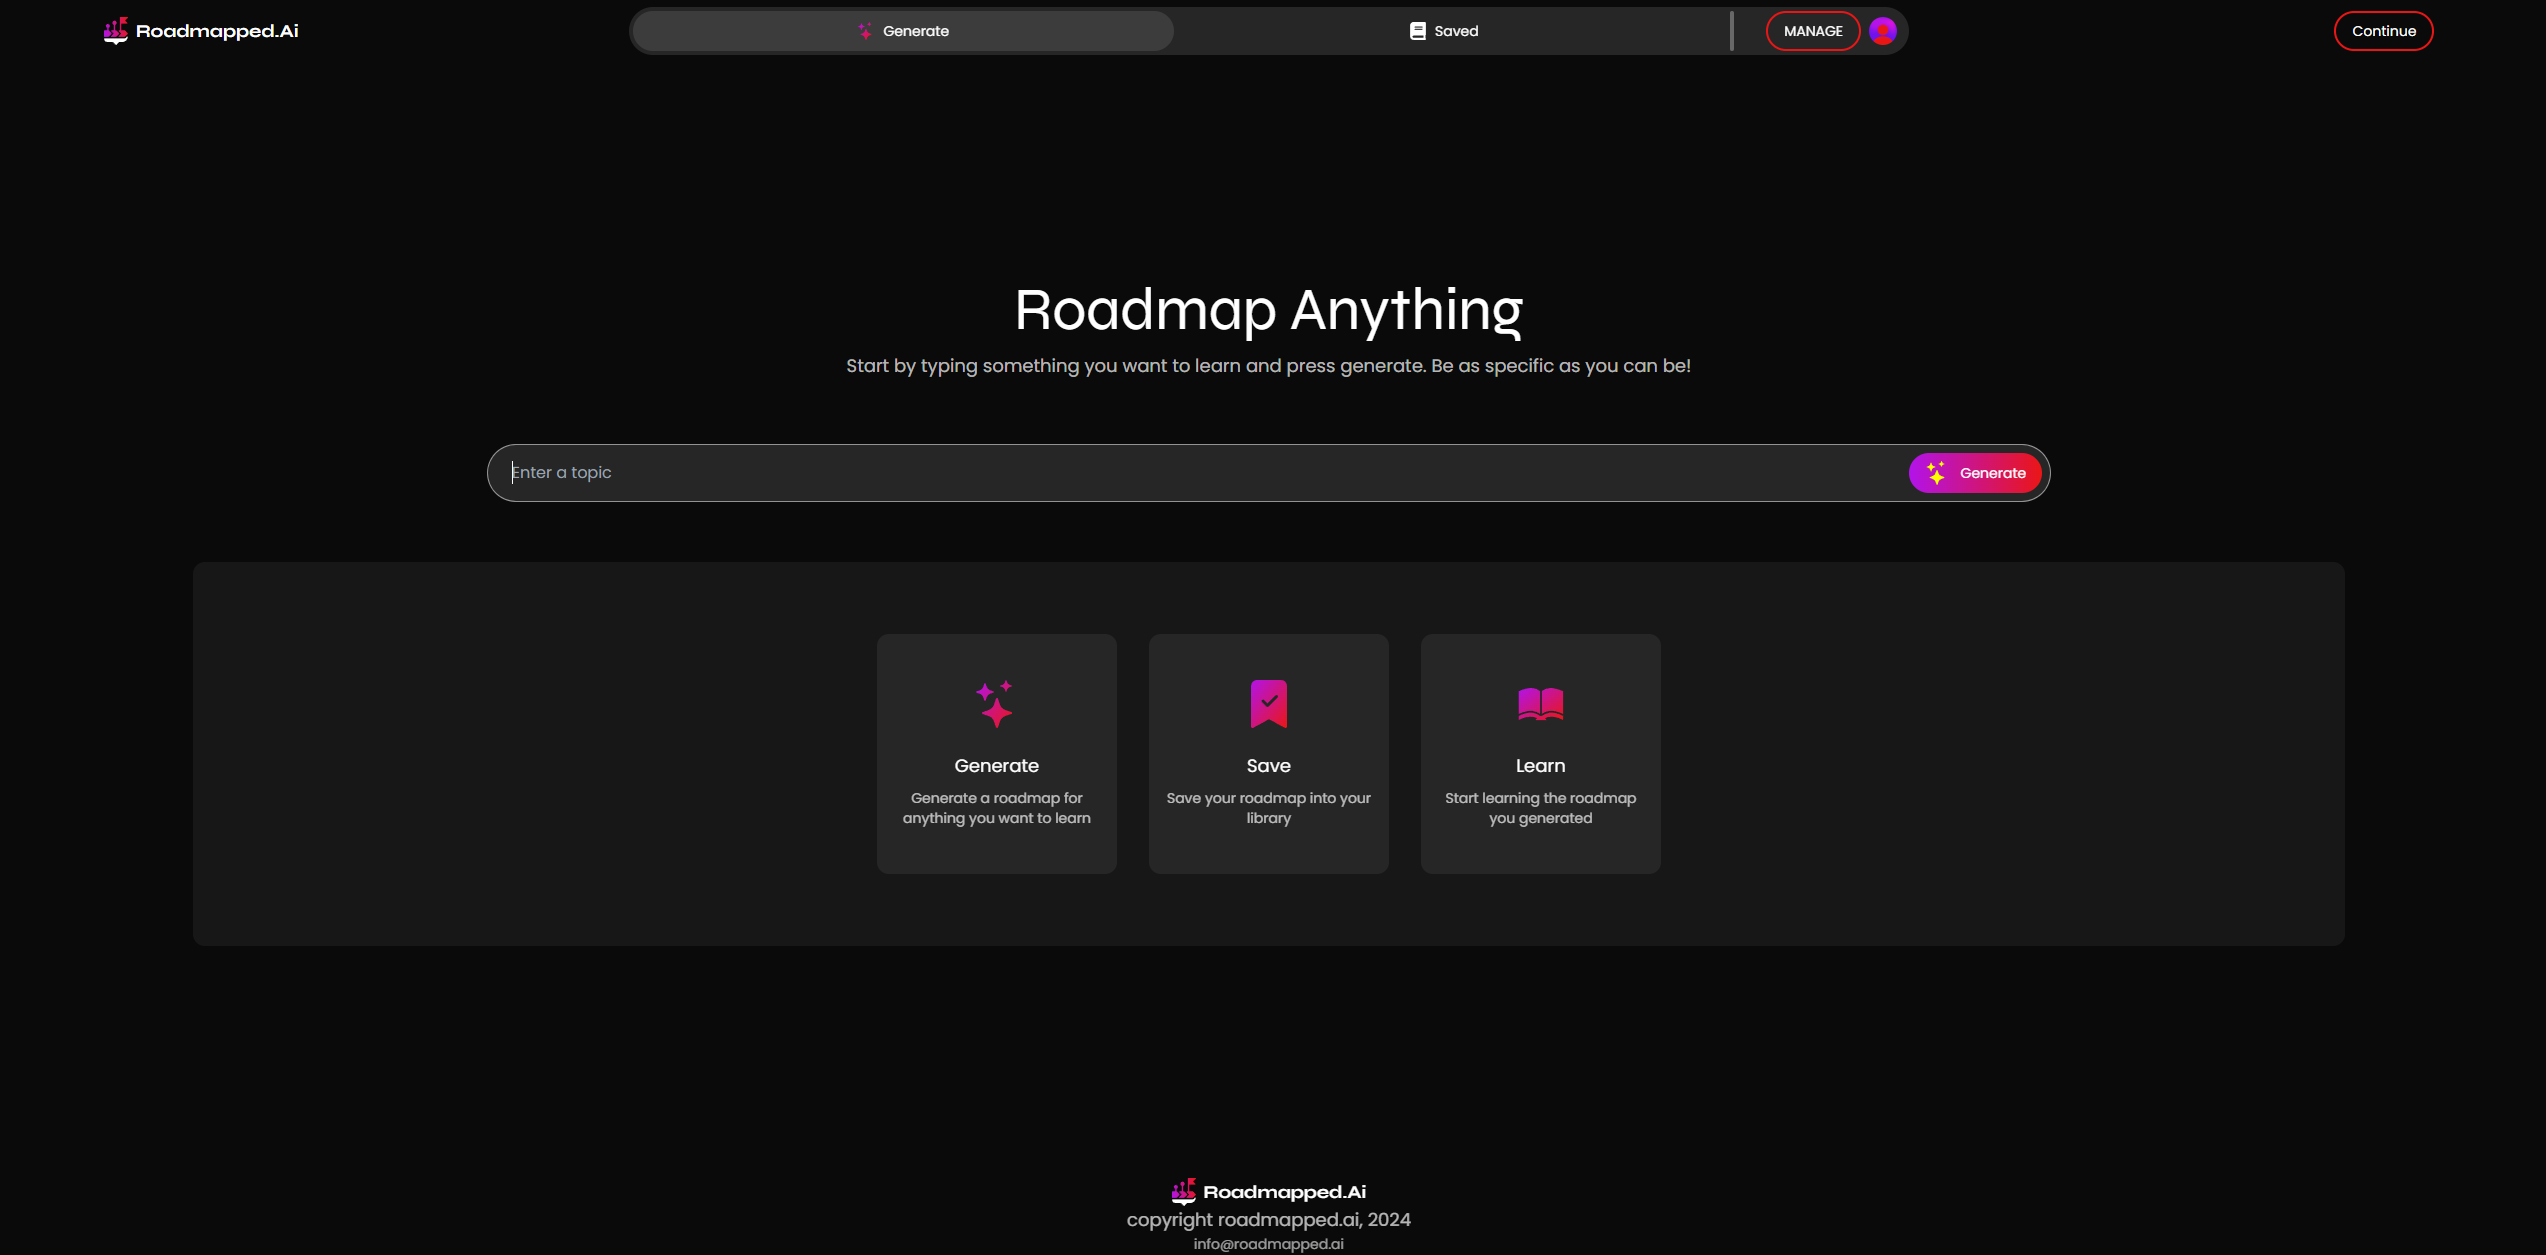2546x1255 pixels.
Task: Open the info@roadmapped.ai email link
Action: coord(1268,1244)
